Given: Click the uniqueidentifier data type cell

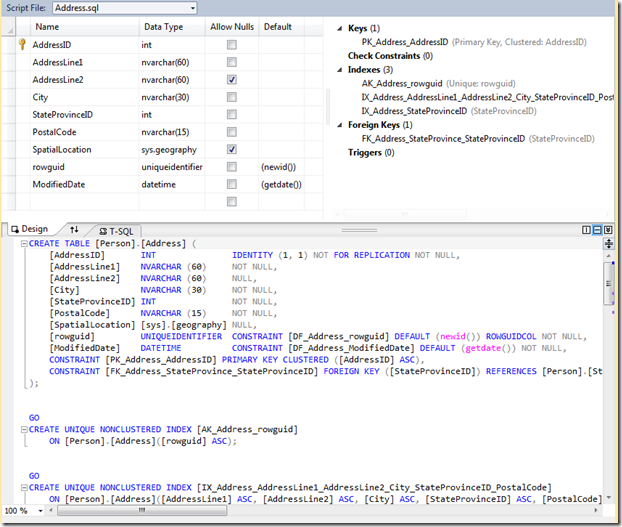Looking at the screenshot, I should pyautogui.click(x=172, y=167).
